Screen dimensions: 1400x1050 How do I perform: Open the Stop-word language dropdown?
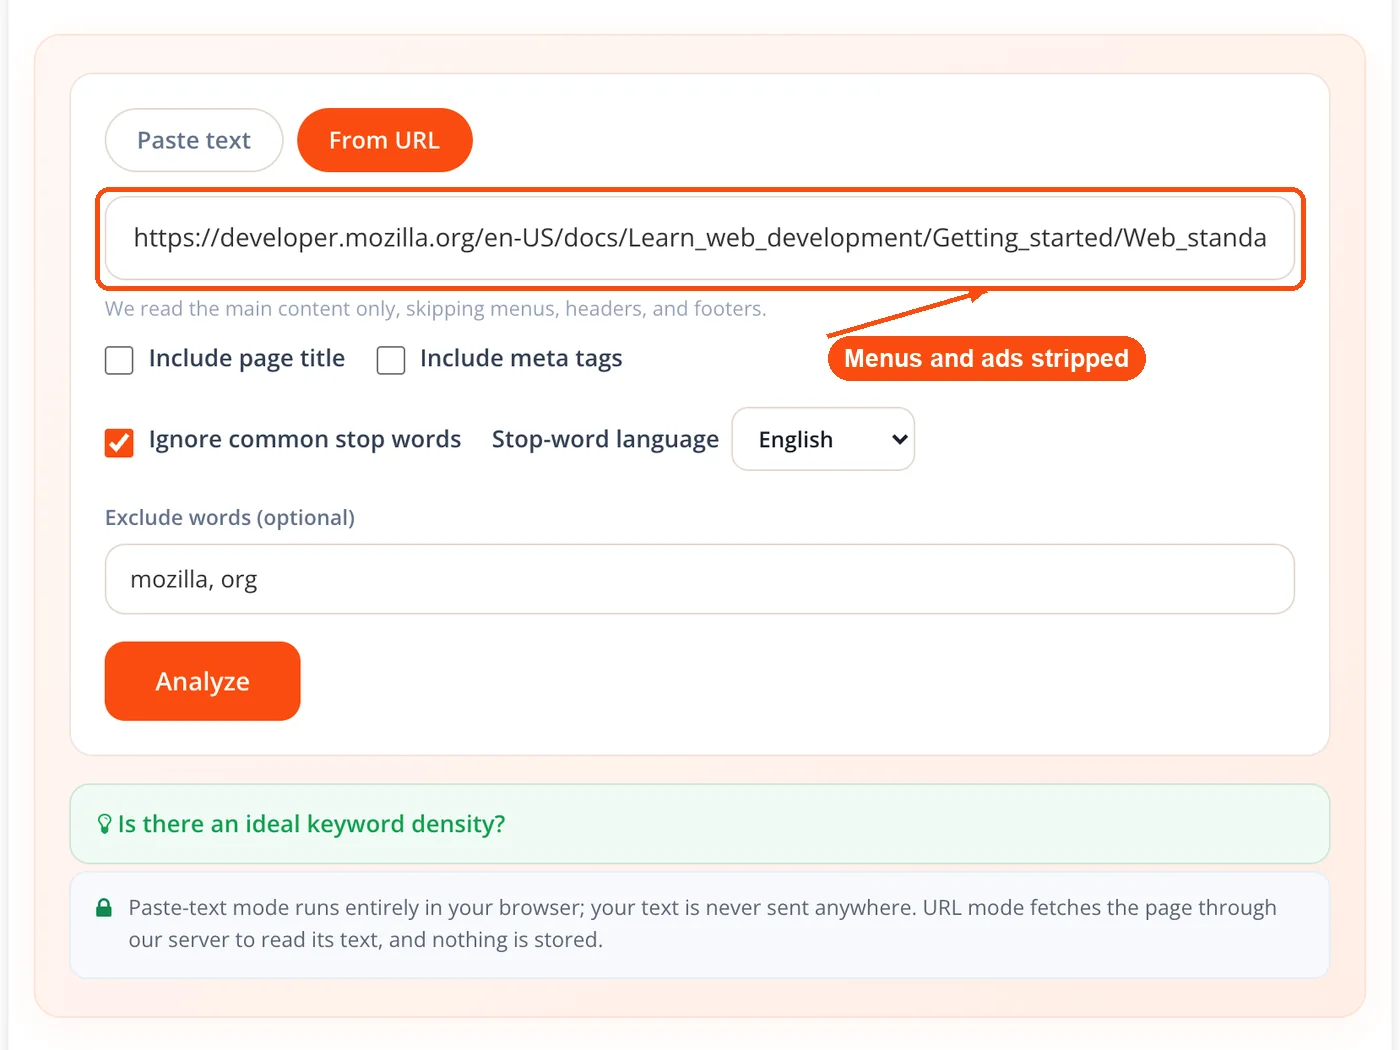(823, 439)
